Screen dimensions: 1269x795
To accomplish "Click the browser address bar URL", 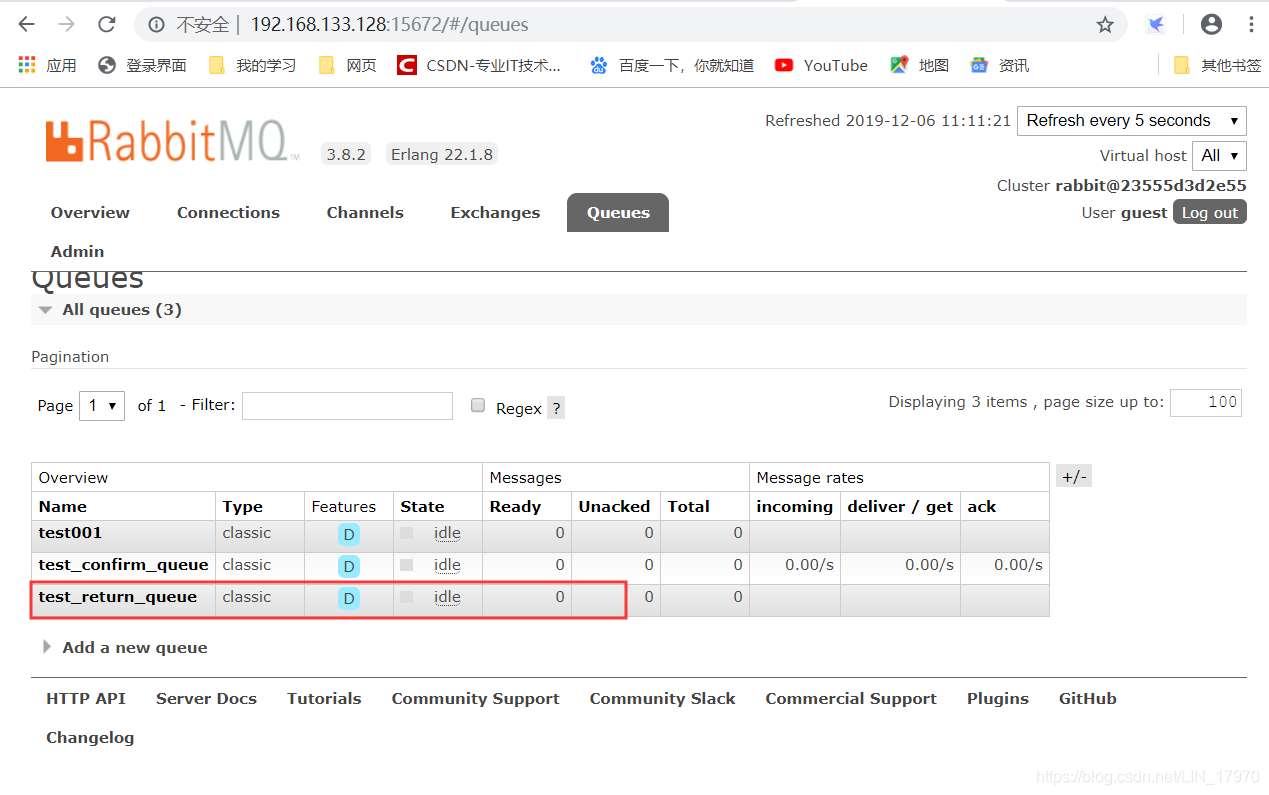I will coord(389,25).
